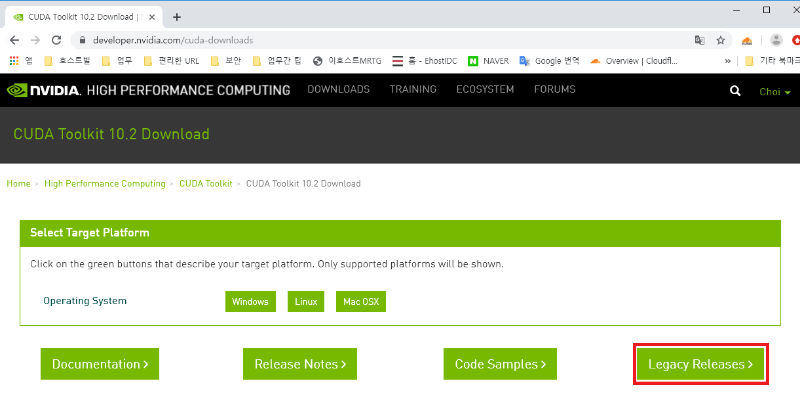Open a new tab with plus button
800x400 pixels.
click(x=177, y=16)
